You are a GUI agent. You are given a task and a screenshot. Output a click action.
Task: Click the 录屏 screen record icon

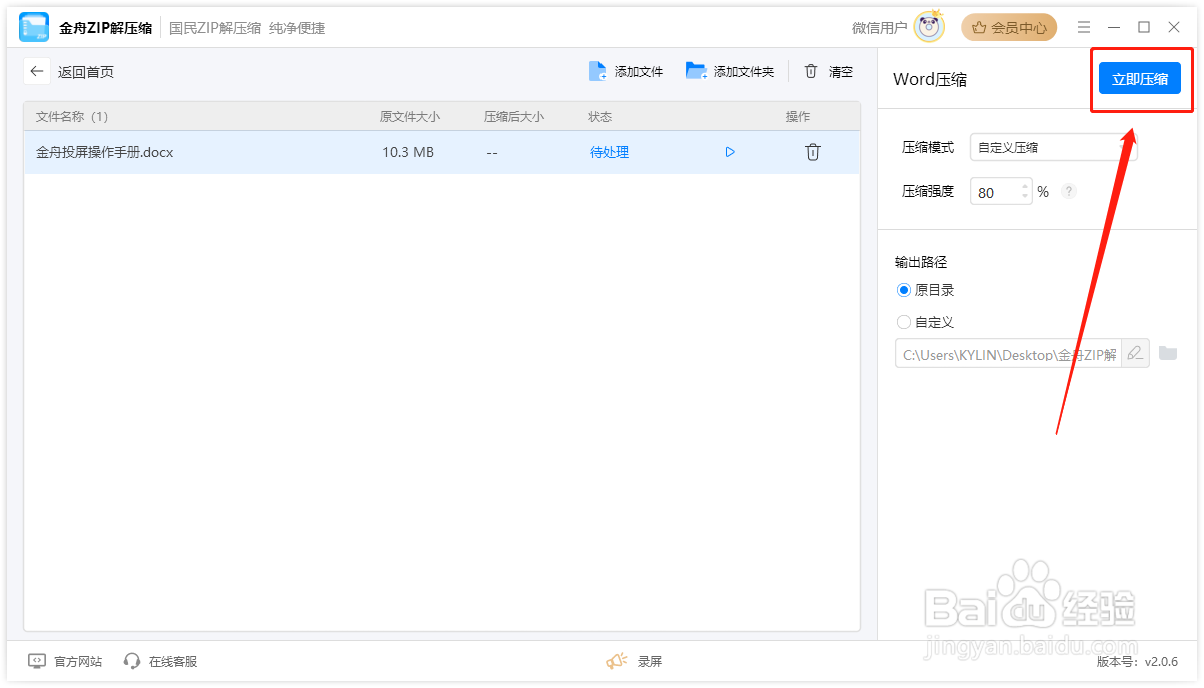point(617,661)
